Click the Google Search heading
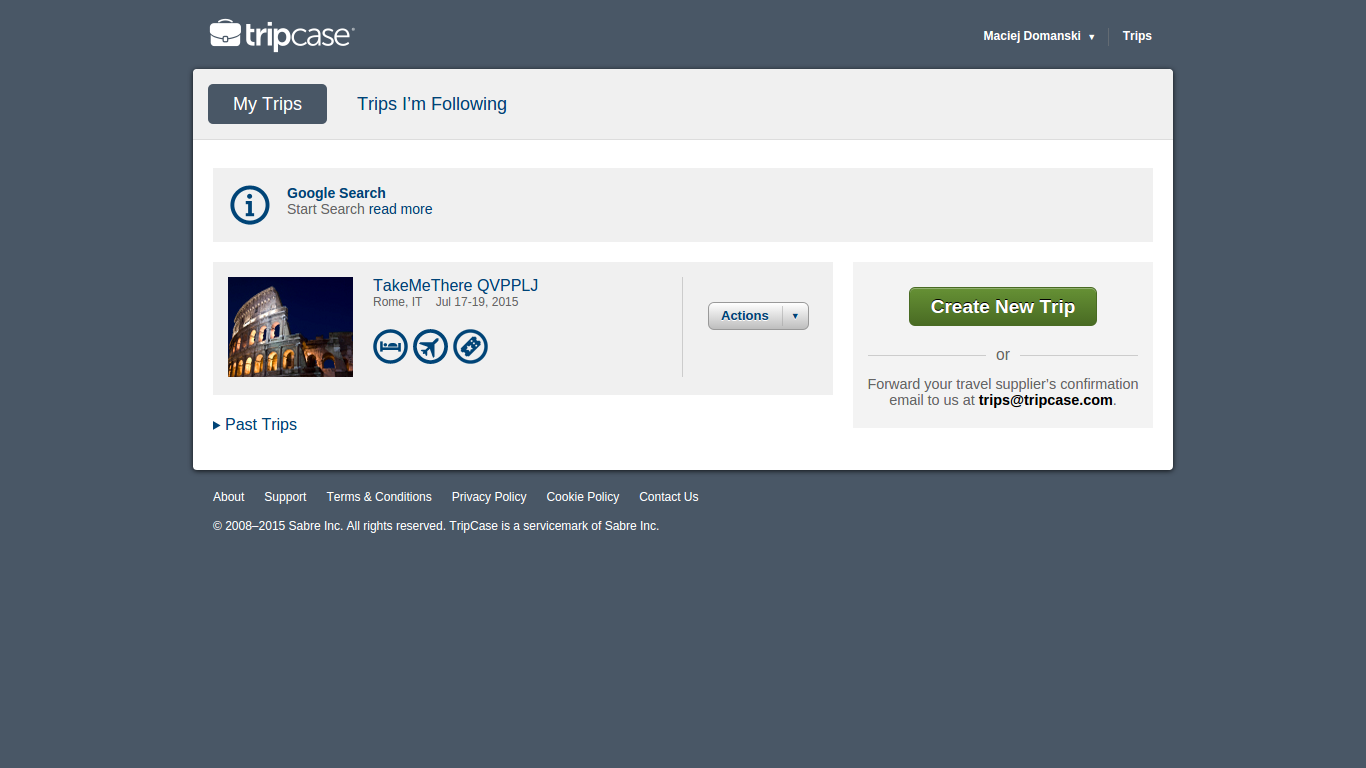Image resolution: width=1366 pixels, height=768 pixels. coord(336,193)
